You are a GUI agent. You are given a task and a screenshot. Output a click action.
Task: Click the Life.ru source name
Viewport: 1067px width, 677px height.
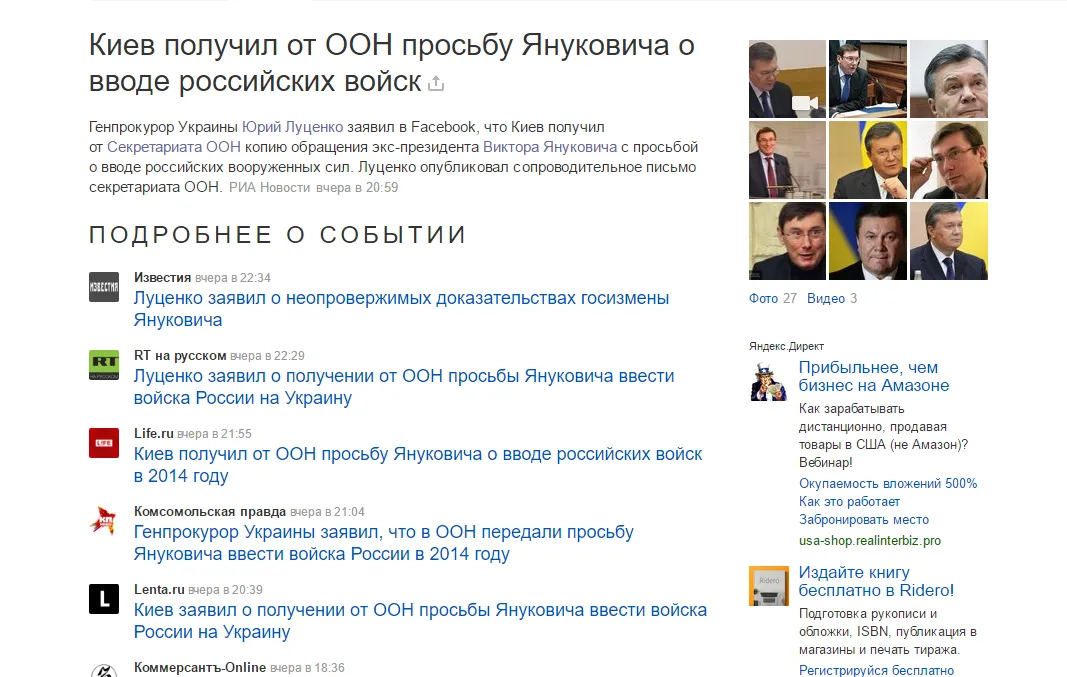[x=153, y=433]
